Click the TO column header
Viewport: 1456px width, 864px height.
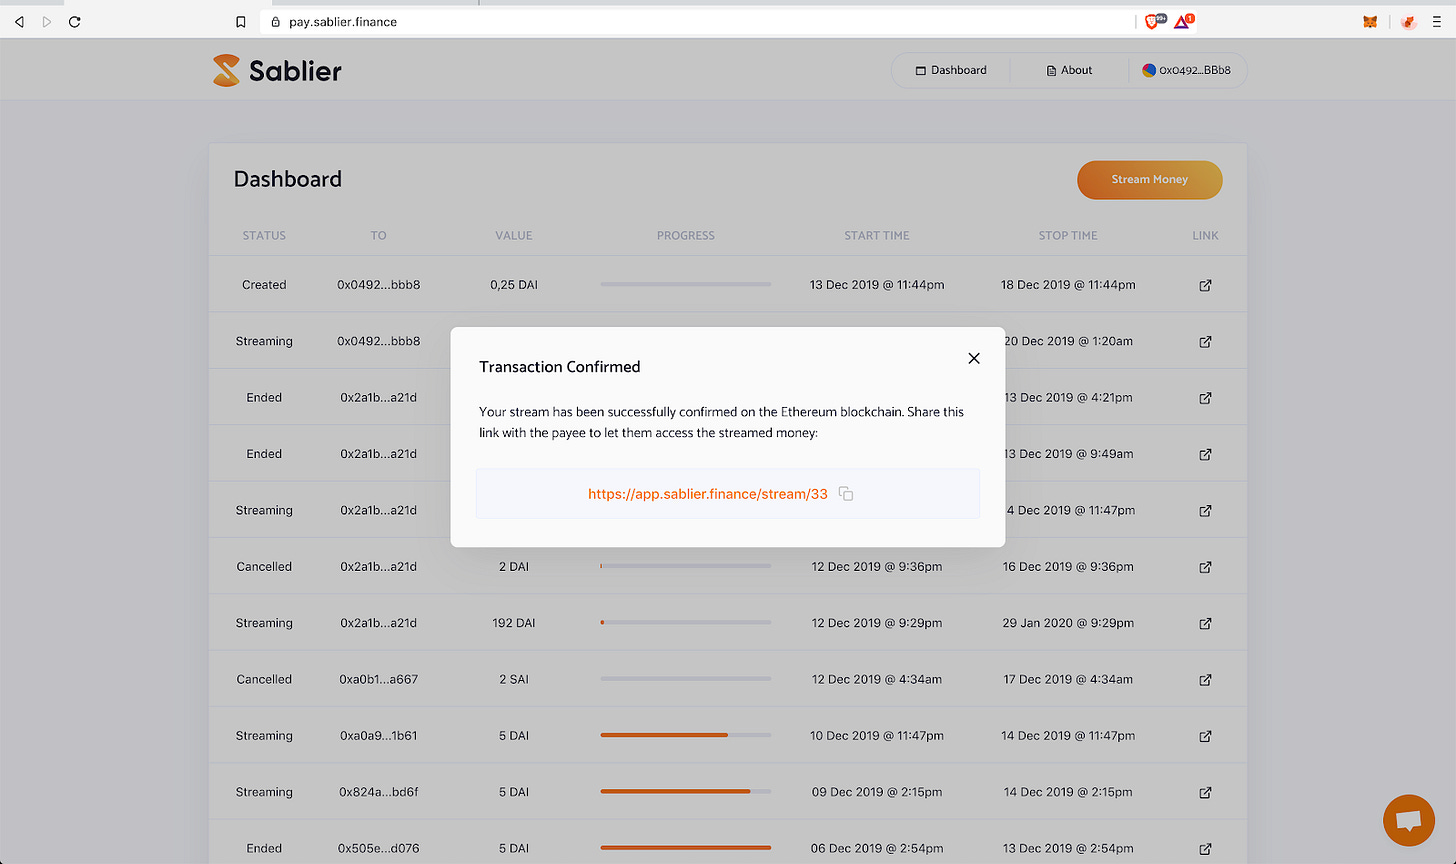point(378,236)
